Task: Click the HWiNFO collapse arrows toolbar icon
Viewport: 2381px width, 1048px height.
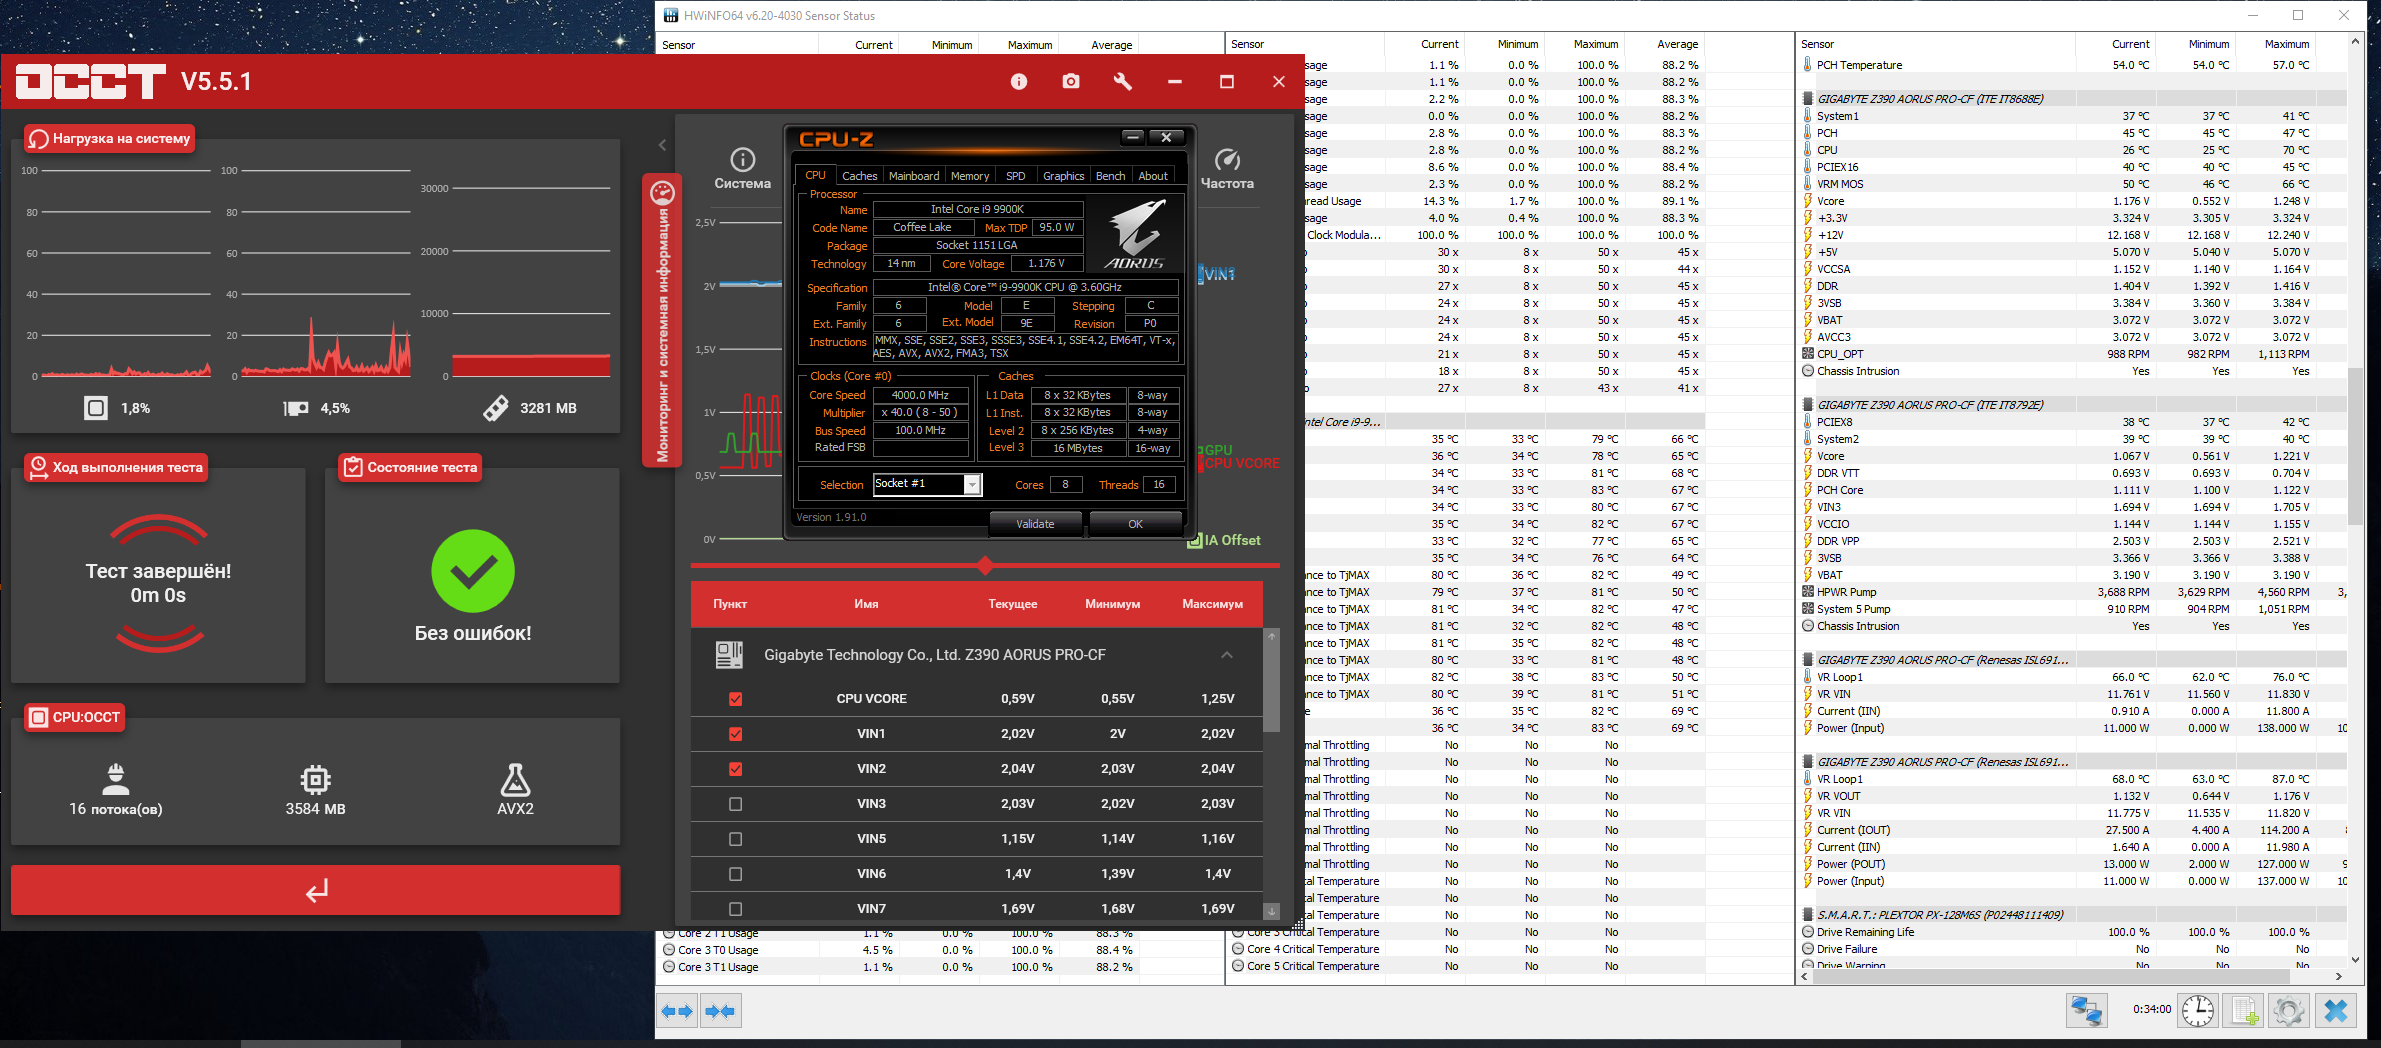Action: [x=720, y=1011]
